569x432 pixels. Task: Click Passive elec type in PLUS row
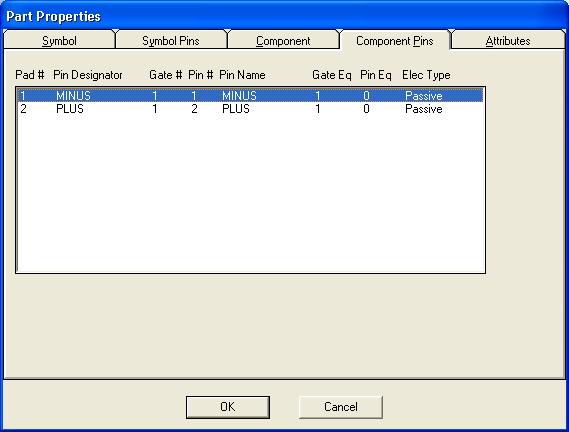[423, 109]
